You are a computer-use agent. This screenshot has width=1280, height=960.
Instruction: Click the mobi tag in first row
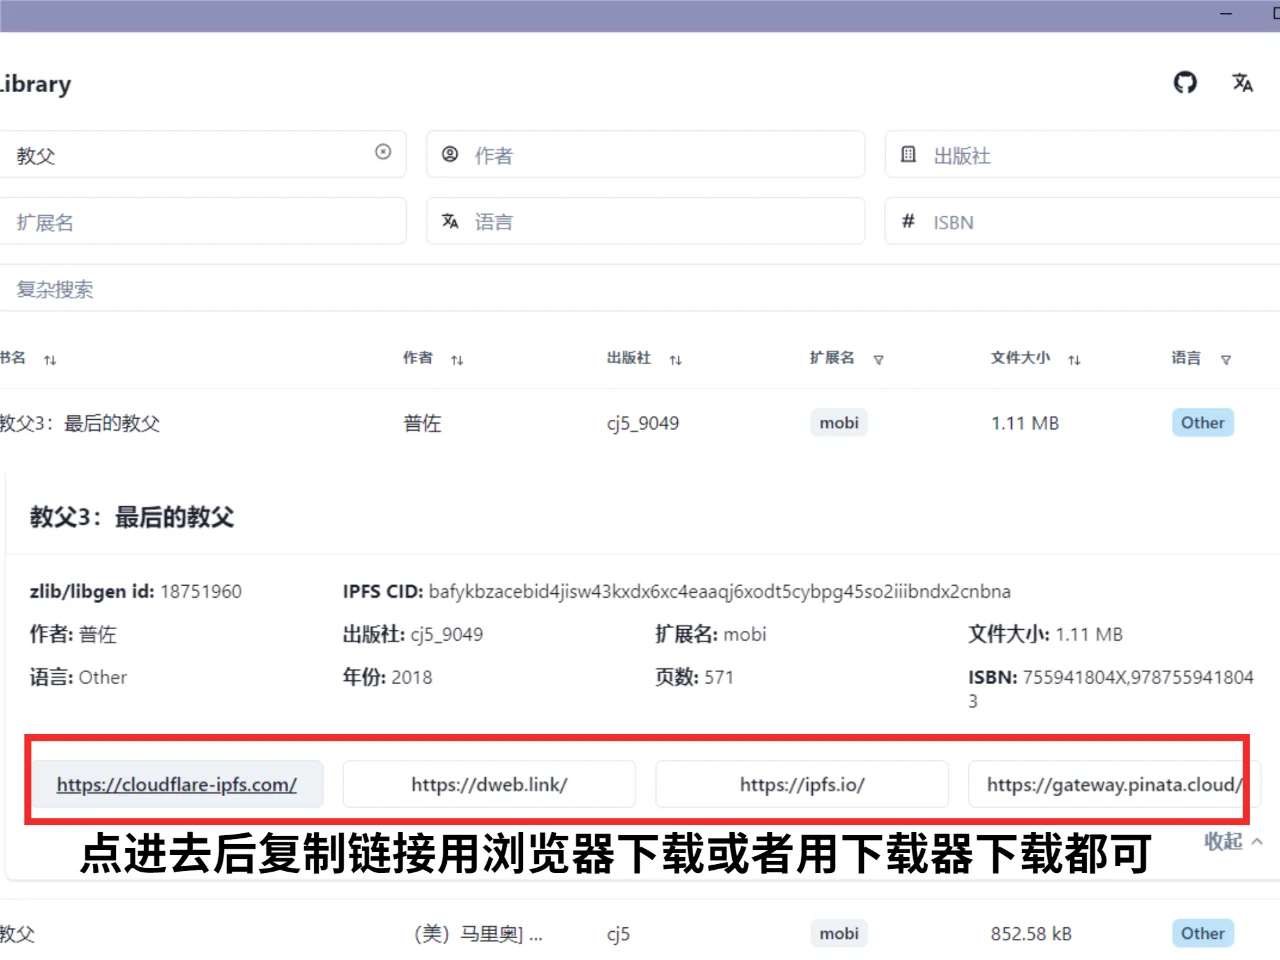[x=839, y=423]
